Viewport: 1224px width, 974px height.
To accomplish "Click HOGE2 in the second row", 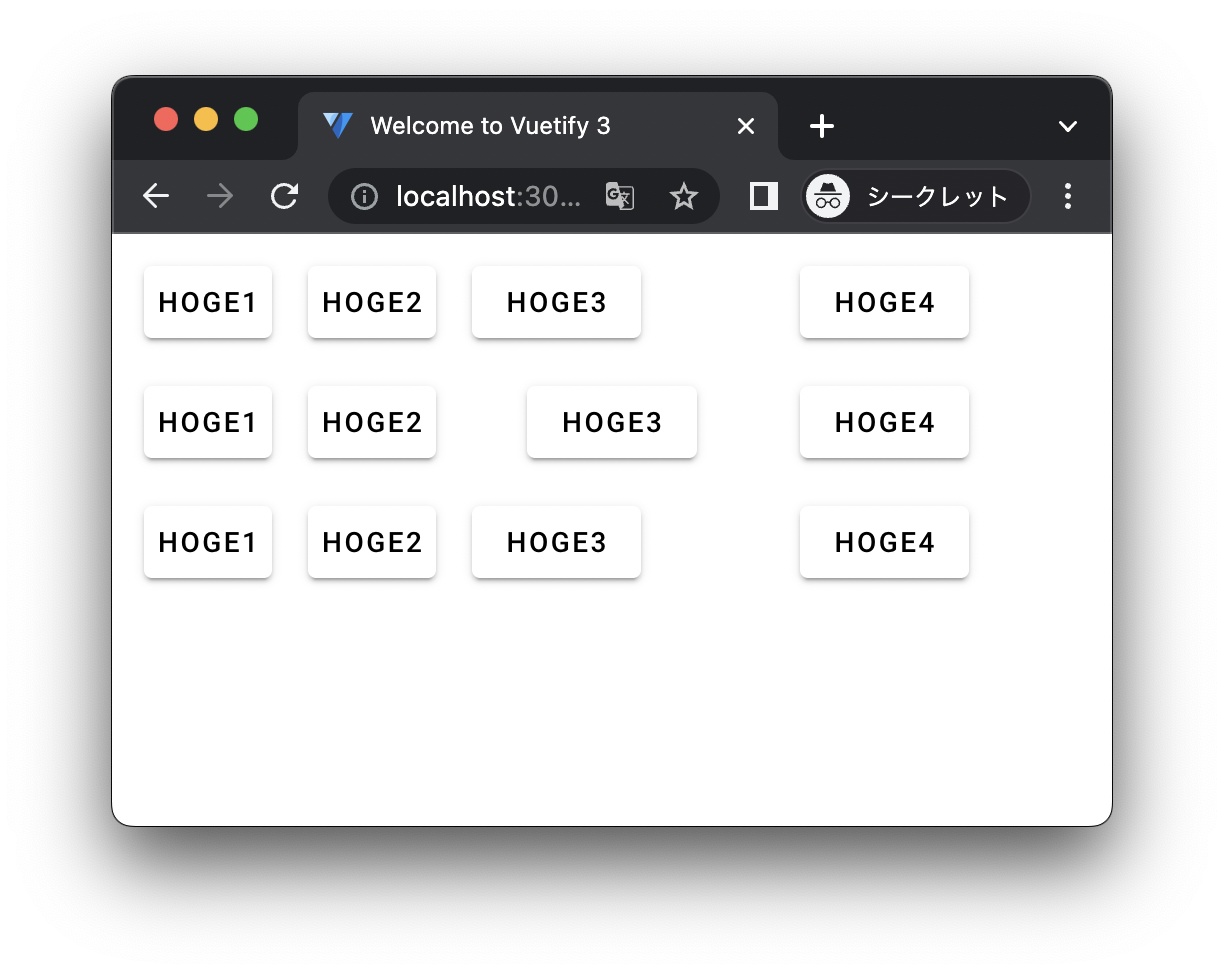I will coord(372,422).
